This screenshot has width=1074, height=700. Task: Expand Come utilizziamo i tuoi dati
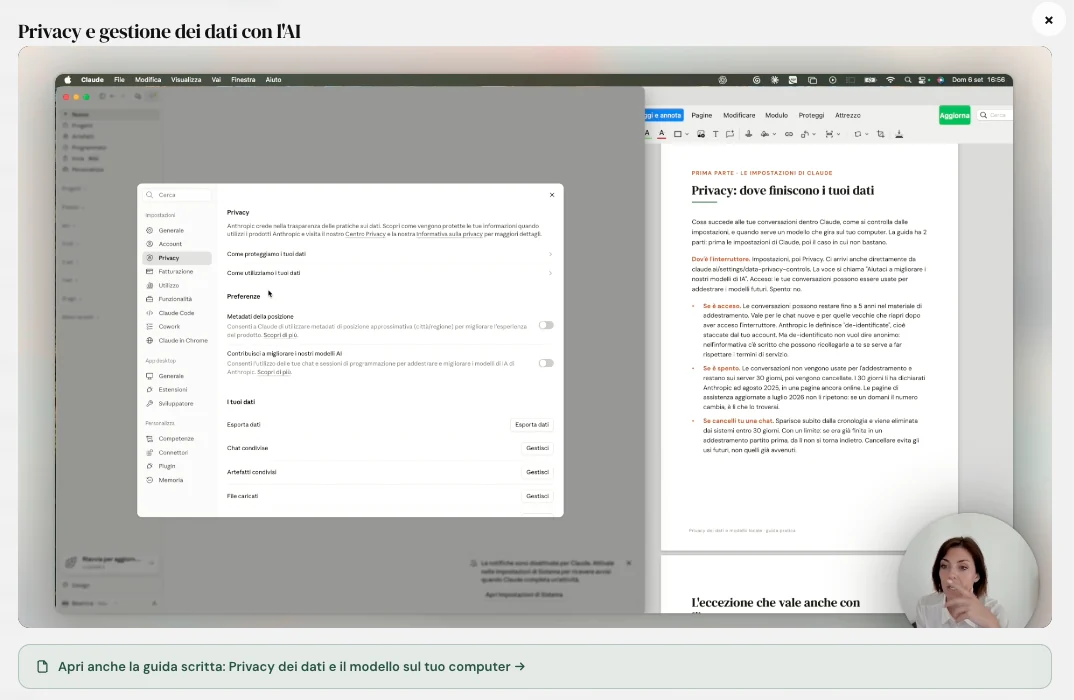click(390, 273)
